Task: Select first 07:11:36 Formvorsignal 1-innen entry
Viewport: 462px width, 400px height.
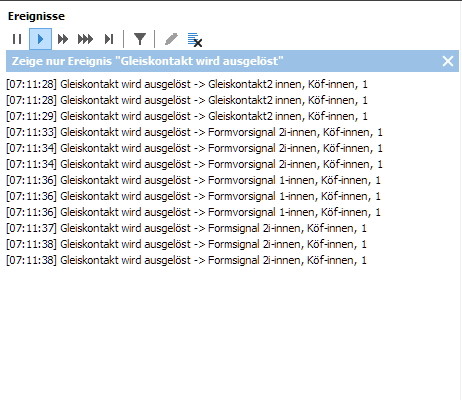Action: coord(193,180)
